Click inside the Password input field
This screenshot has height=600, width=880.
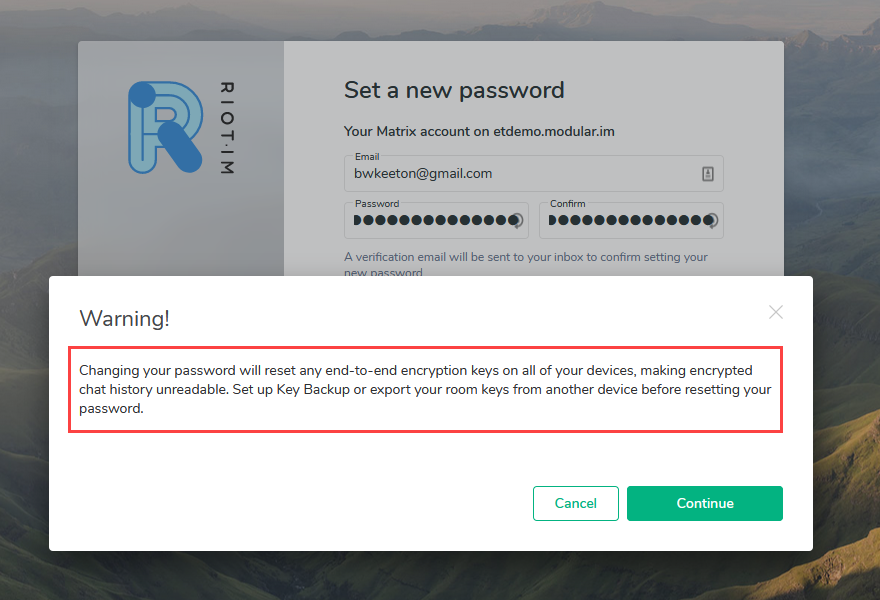430,221
